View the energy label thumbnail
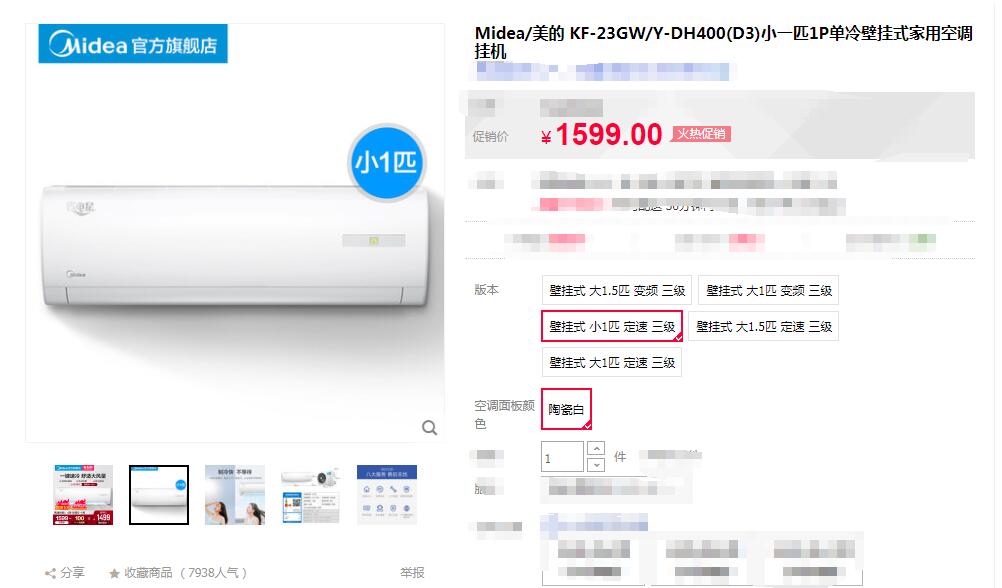 tap(311, 495)
